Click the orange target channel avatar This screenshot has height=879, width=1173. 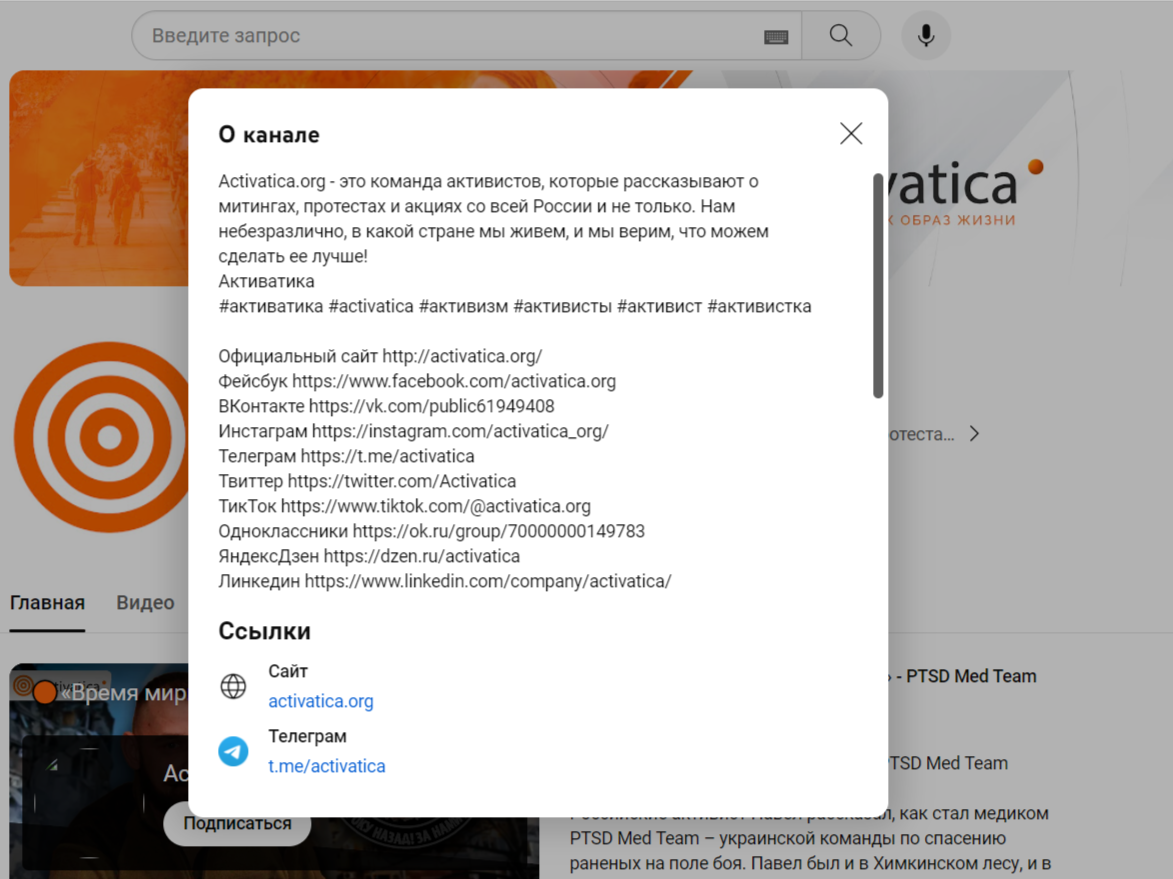coord(101,437)
